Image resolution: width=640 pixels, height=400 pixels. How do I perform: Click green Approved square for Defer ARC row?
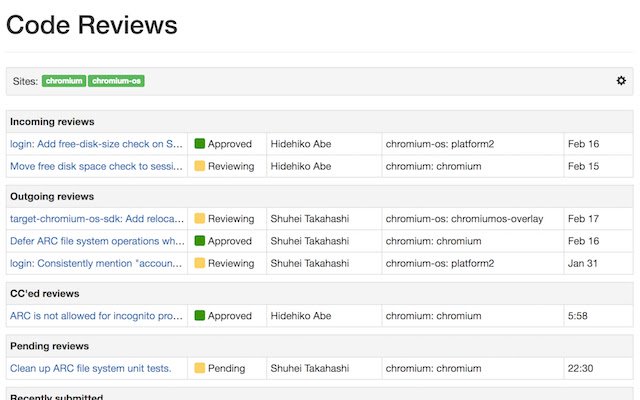click(200, 241)
